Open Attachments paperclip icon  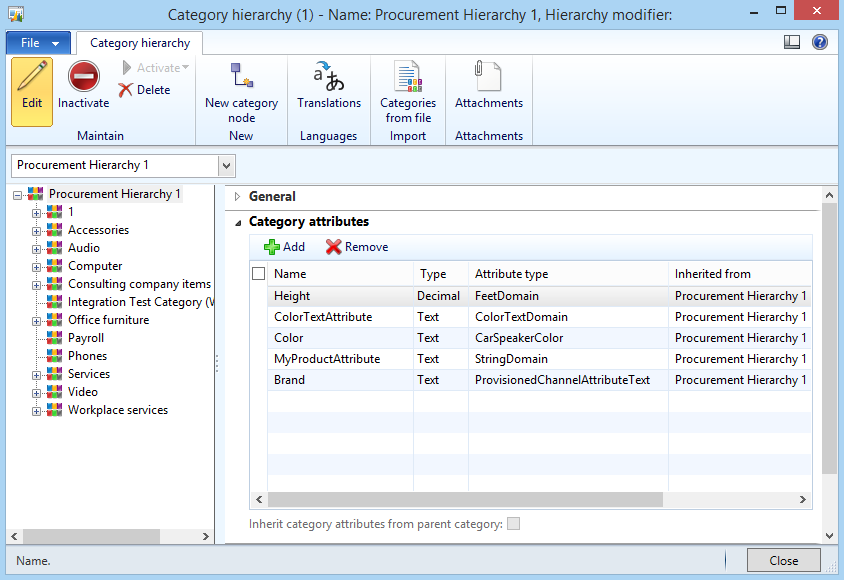(488, 78)
